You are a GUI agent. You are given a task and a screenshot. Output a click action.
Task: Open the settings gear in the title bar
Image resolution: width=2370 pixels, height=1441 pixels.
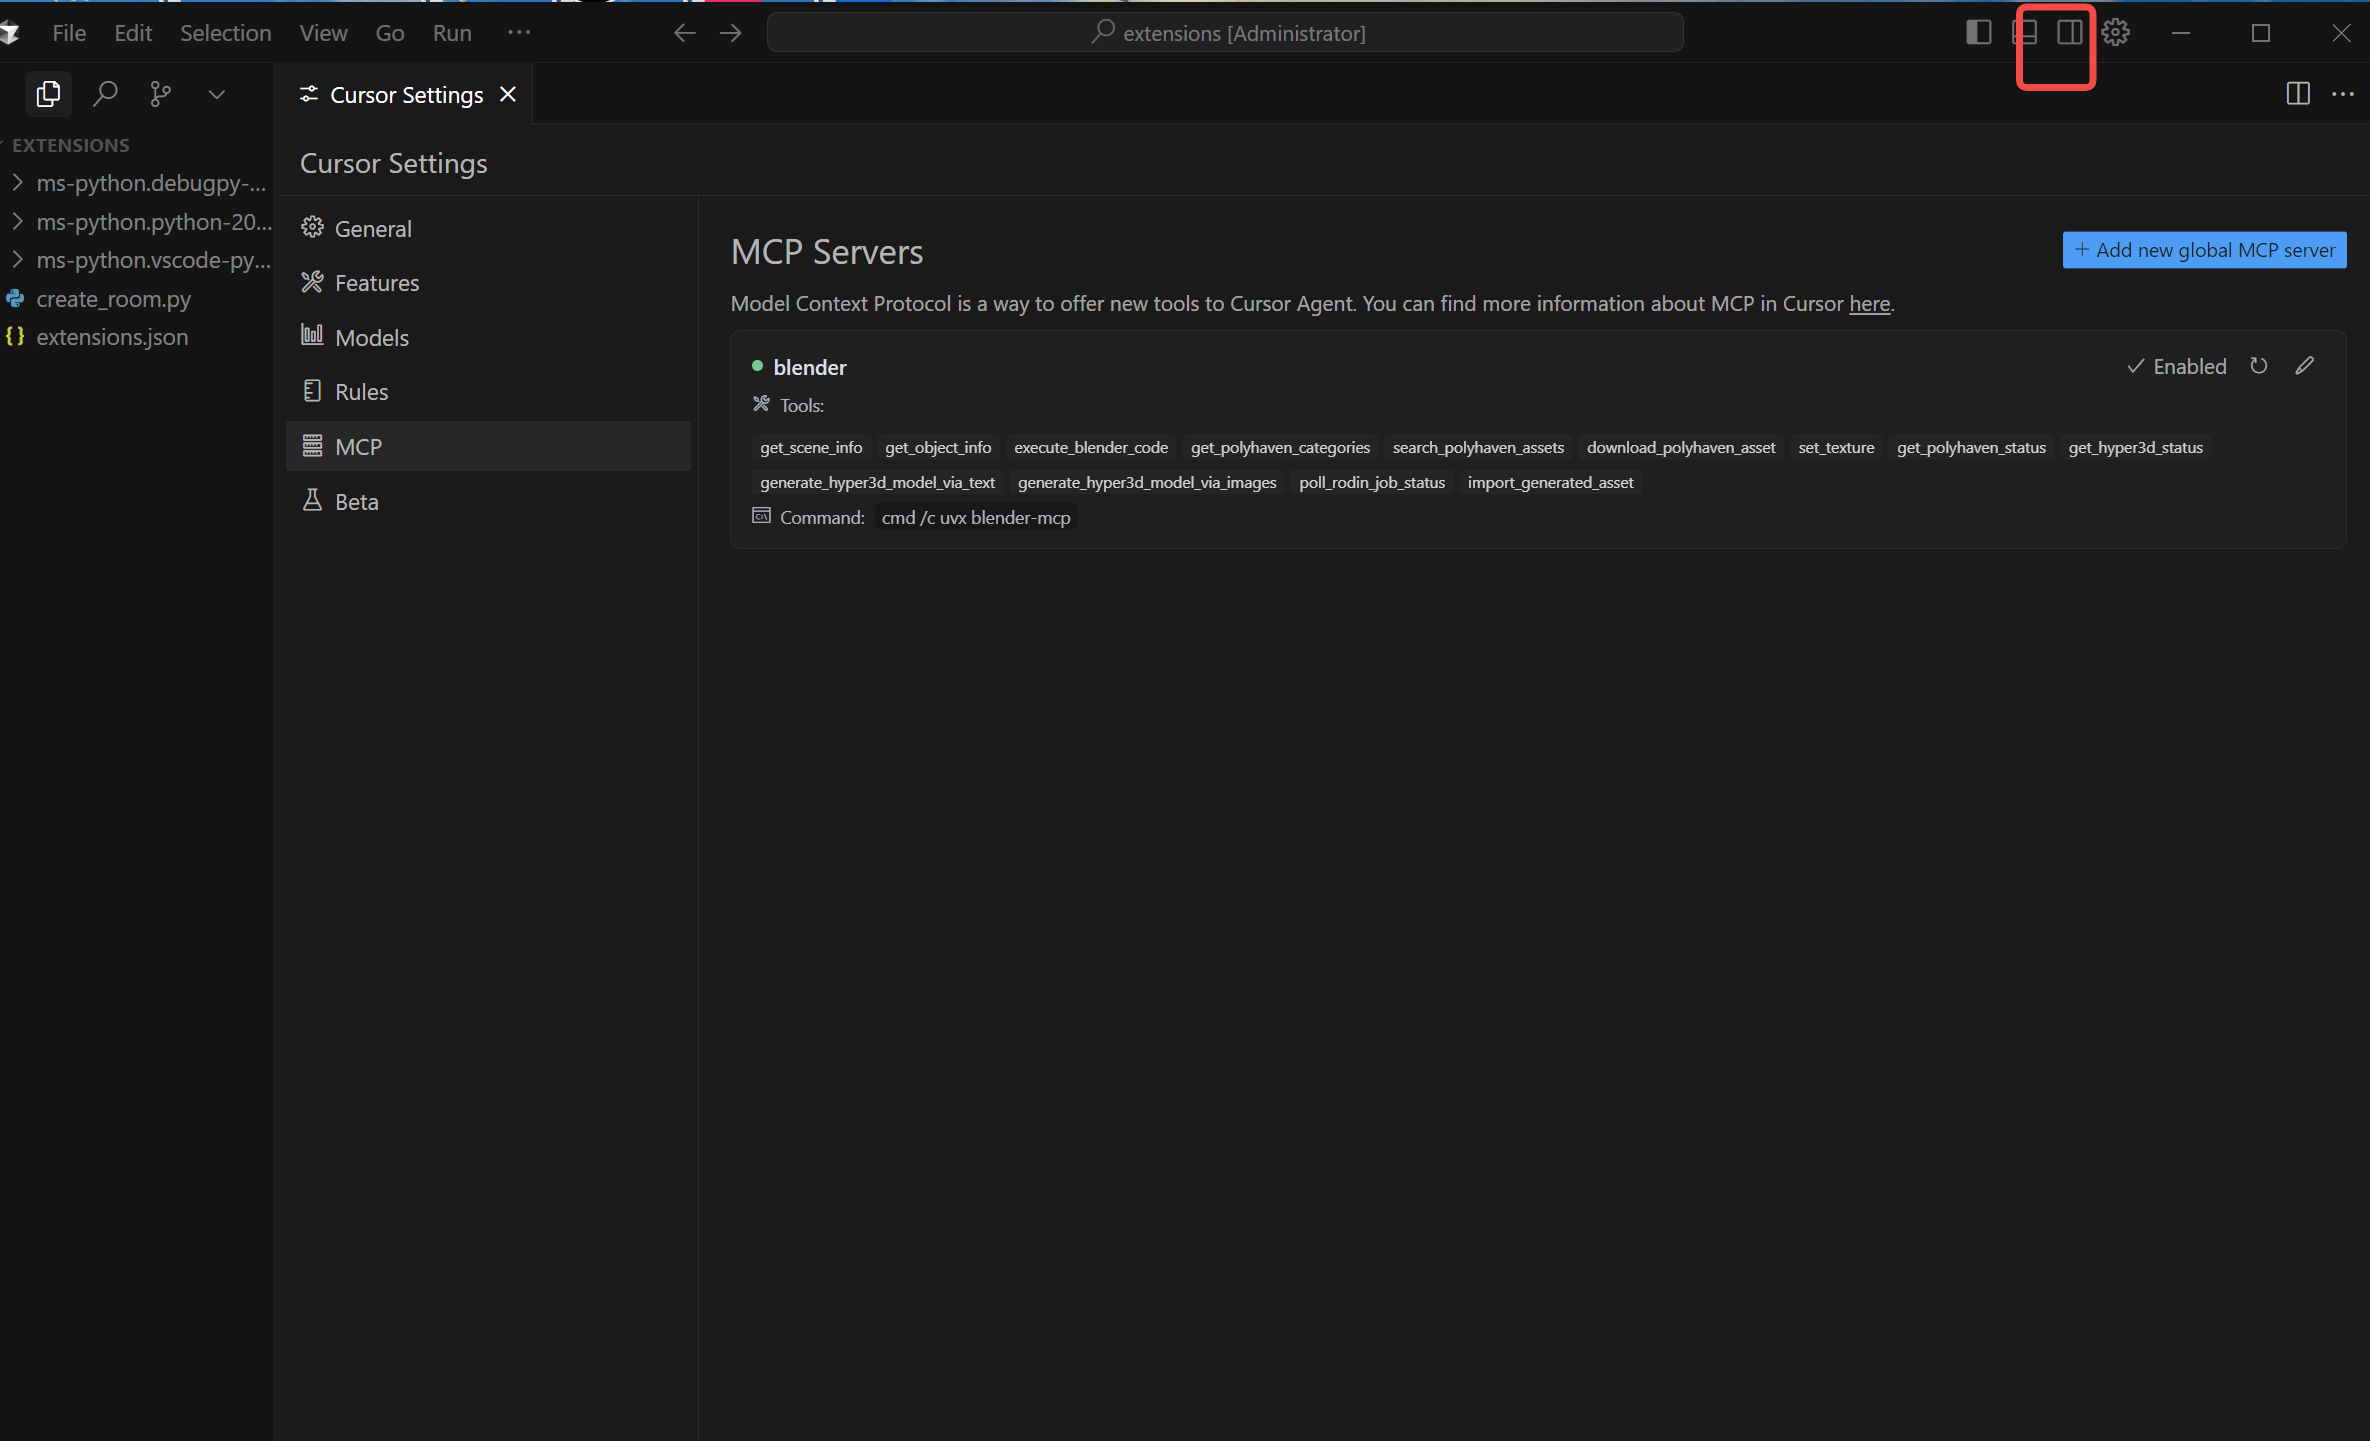tap(2115, 33)
